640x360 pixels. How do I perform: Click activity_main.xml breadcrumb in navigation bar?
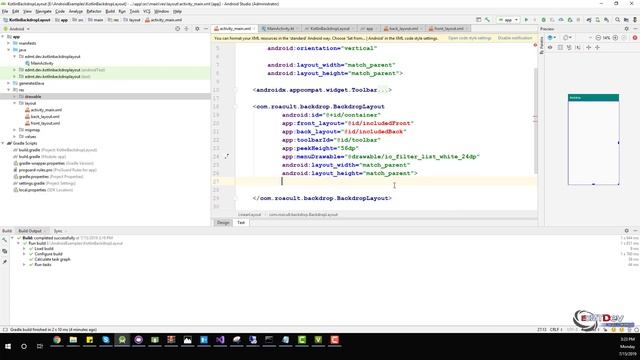[163, 20]
